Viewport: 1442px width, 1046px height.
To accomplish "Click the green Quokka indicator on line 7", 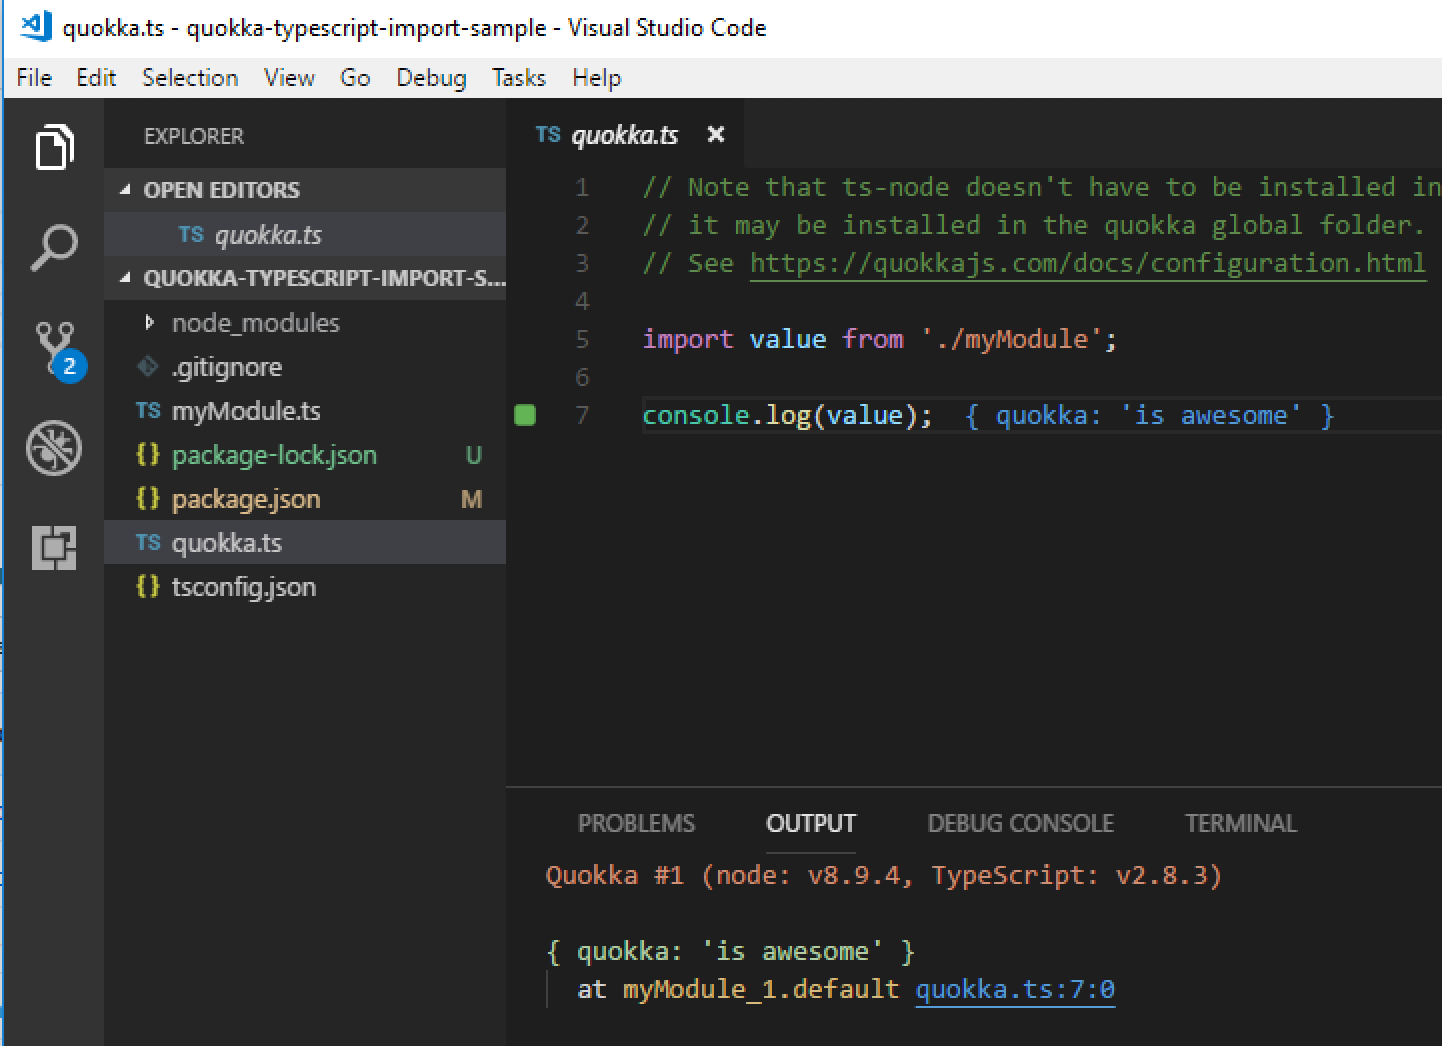I will [x=524, y=414].
